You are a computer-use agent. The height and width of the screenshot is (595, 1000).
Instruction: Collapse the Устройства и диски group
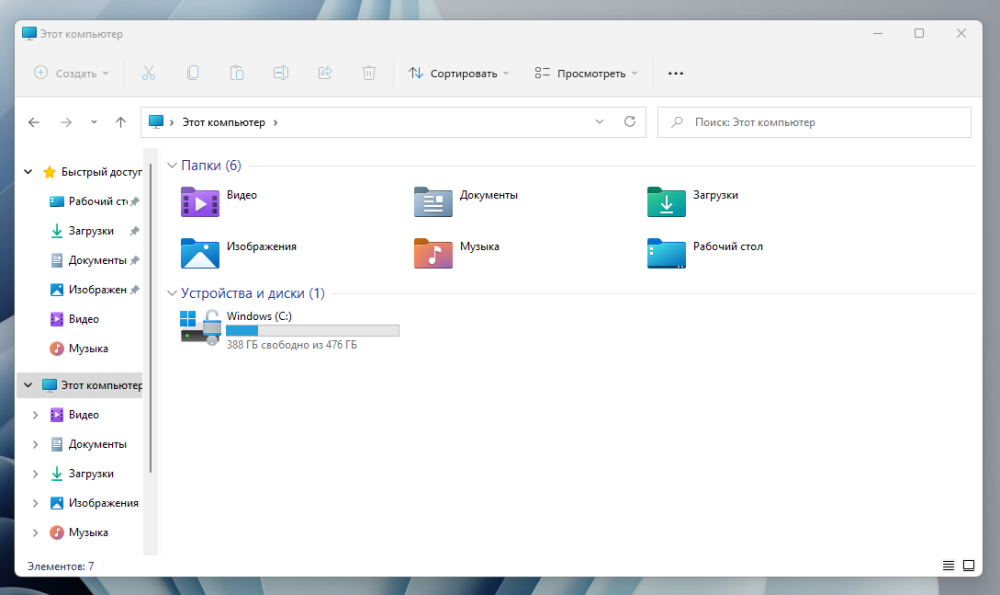point(172,293)
